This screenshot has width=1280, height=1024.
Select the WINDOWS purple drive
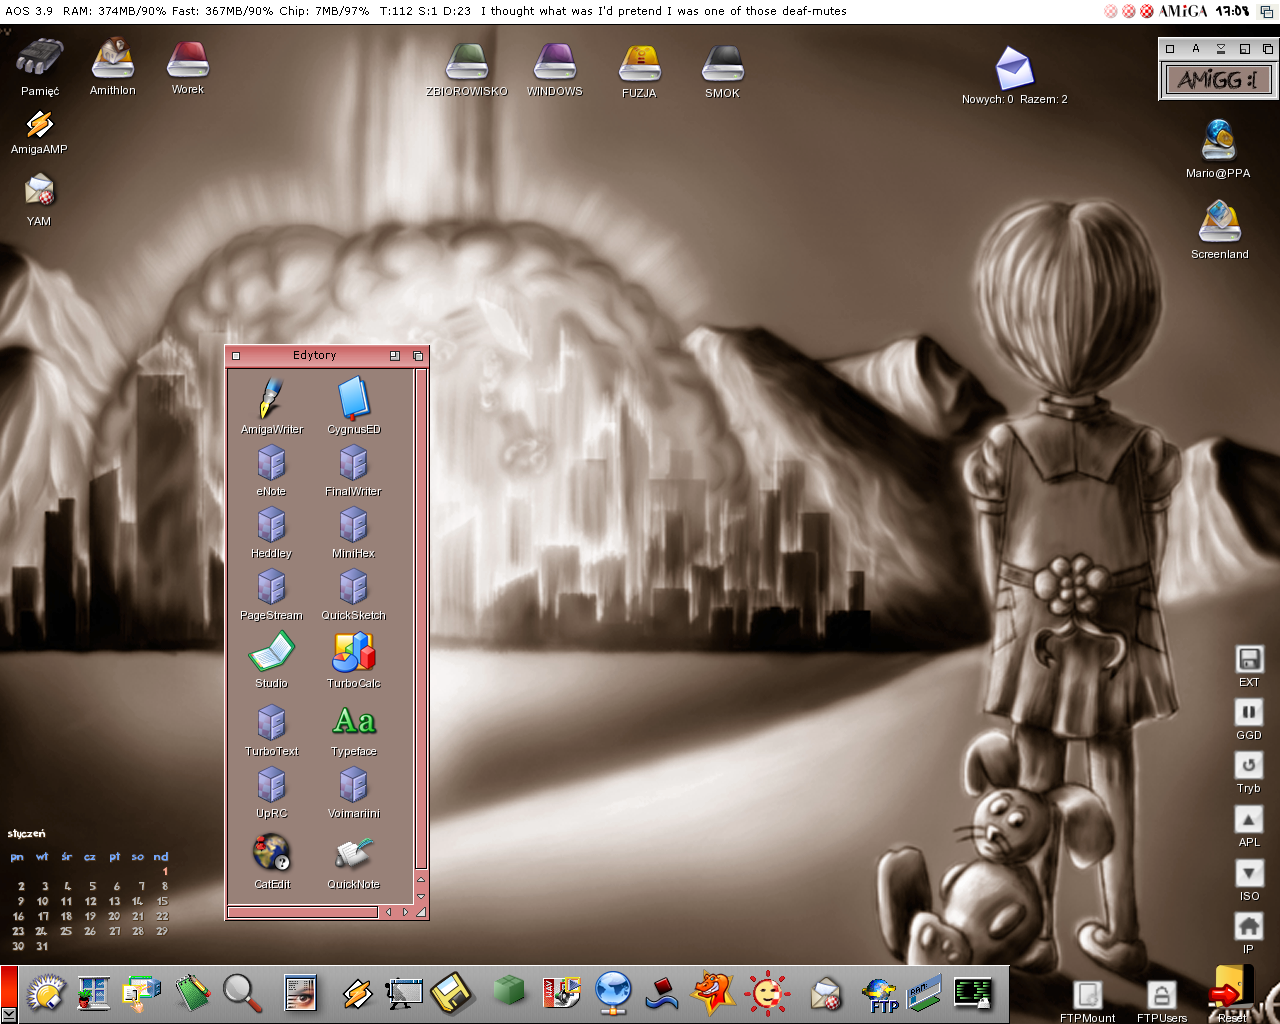[x=554, y=62]
